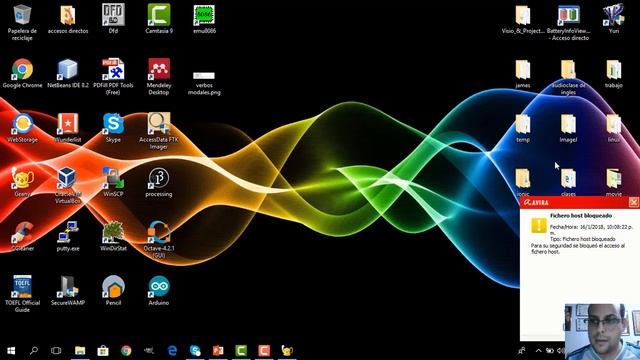Open the WebStorage desktop icon
640x360 pixels.
[22, 128]
